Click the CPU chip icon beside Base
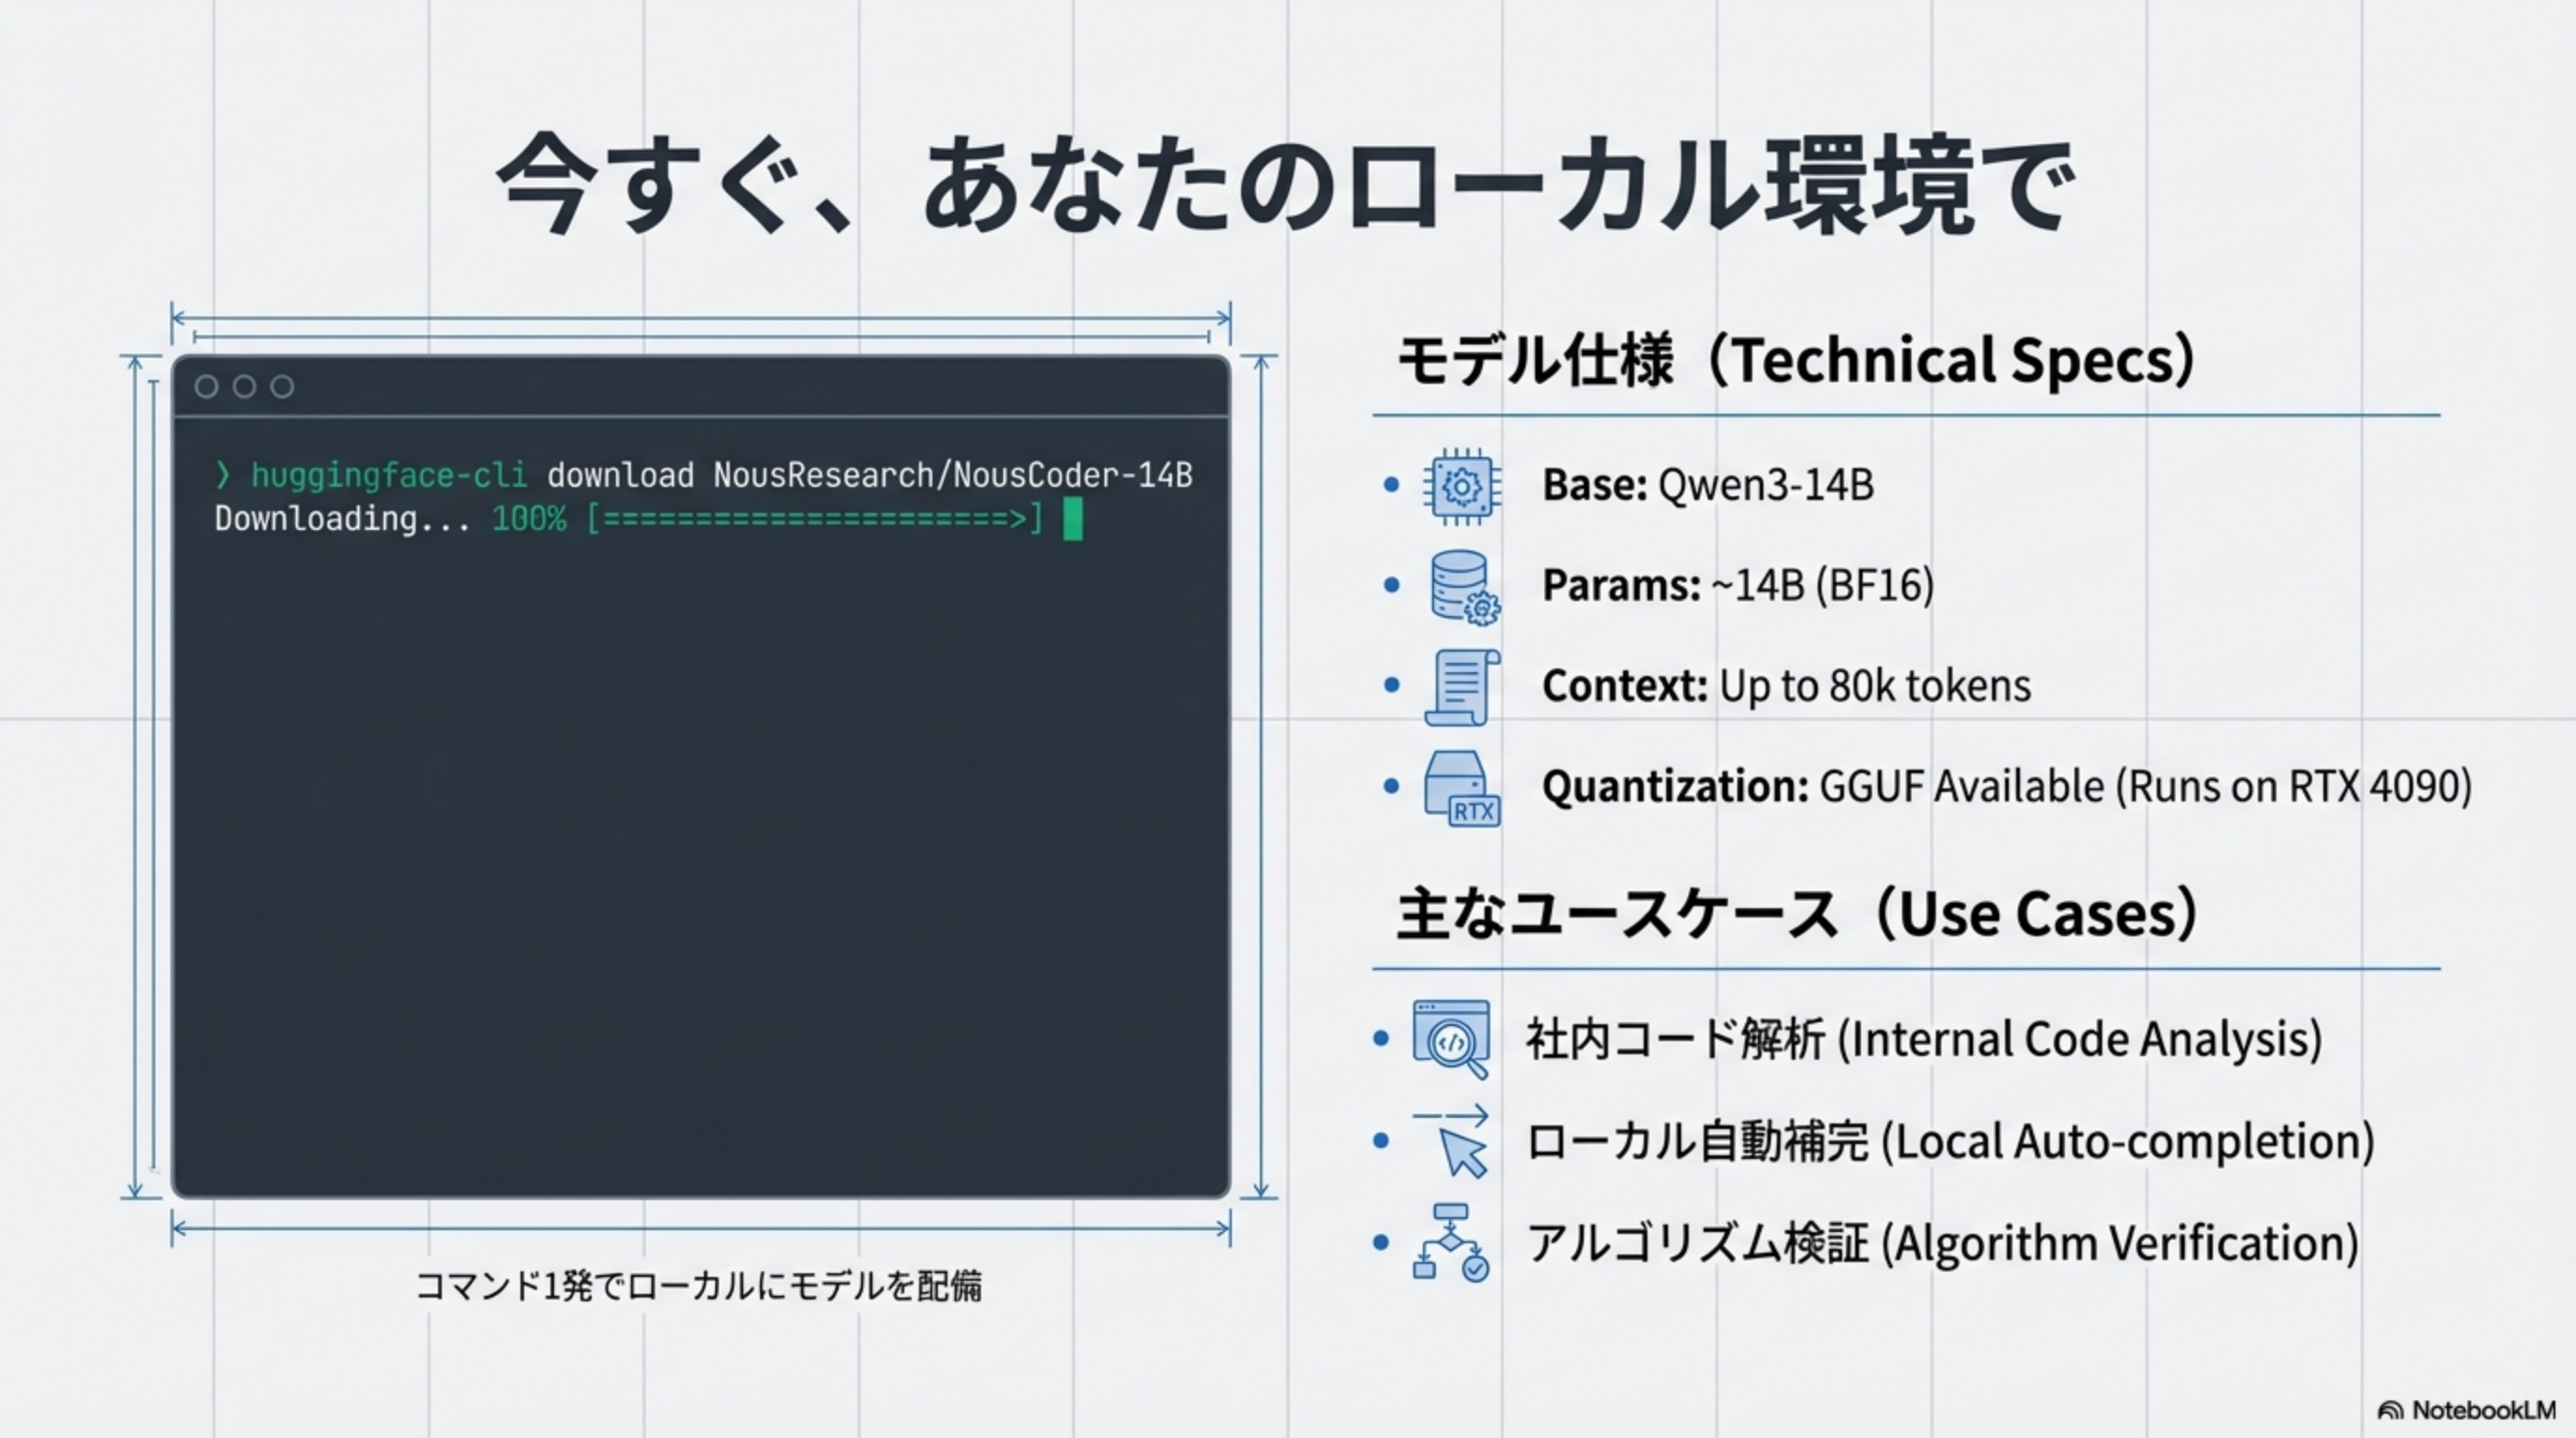The image size is (2576, 1438). 1461,487
